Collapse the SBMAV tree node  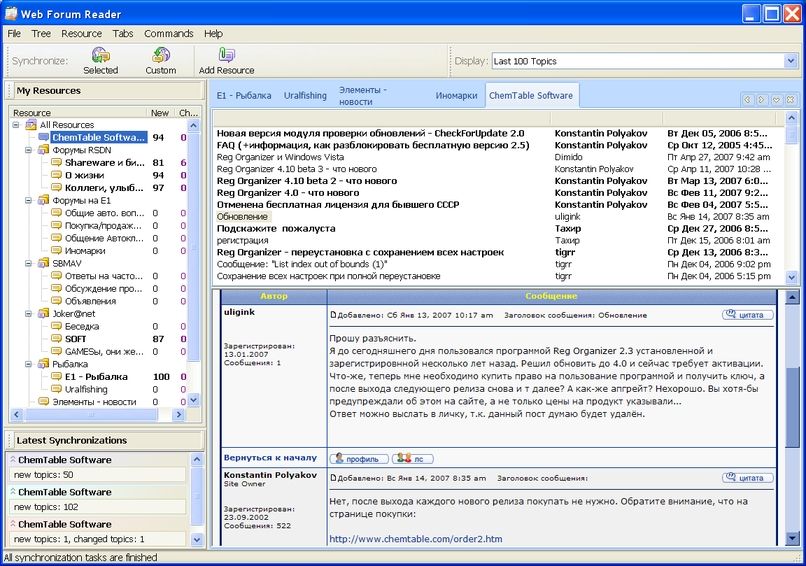29,263
